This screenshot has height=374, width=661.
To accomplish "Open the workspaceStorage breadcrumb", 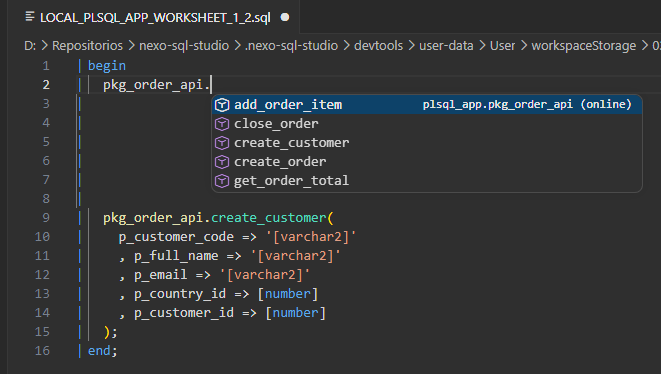I will (x=583, y=46).
